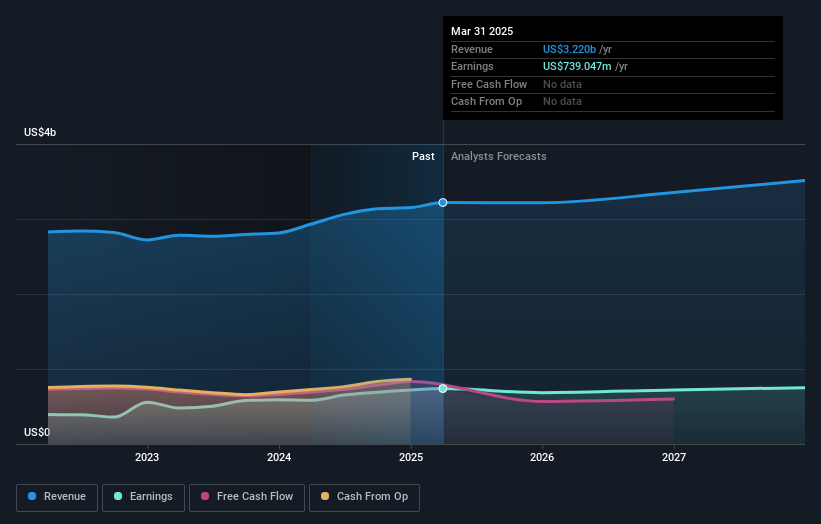Click the US$739.047m earnings value
Screen dimensions: 821x524
[x=577, y=66]
